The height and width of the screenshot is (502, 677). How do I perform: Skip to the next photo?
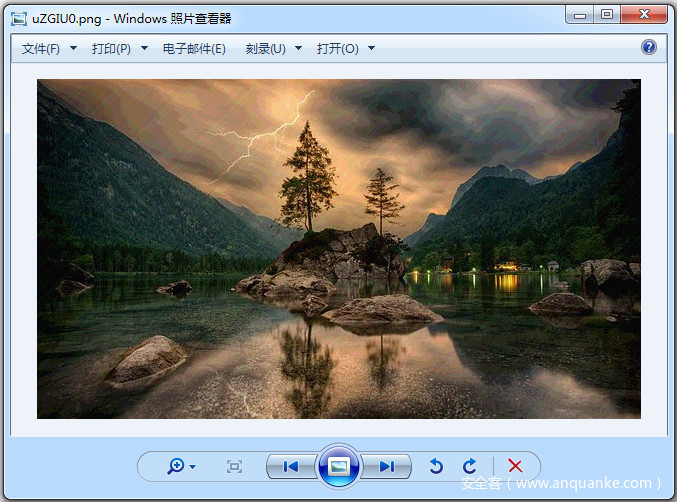(x=386, y=466)
